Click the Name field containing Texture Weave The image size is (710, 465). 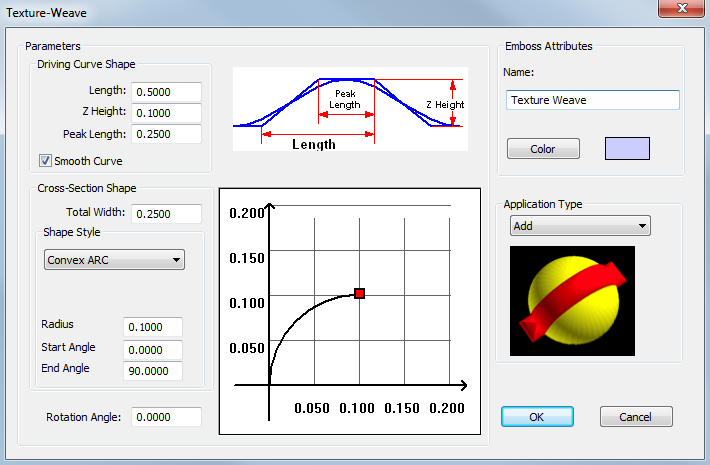click(x=593, y=100)
